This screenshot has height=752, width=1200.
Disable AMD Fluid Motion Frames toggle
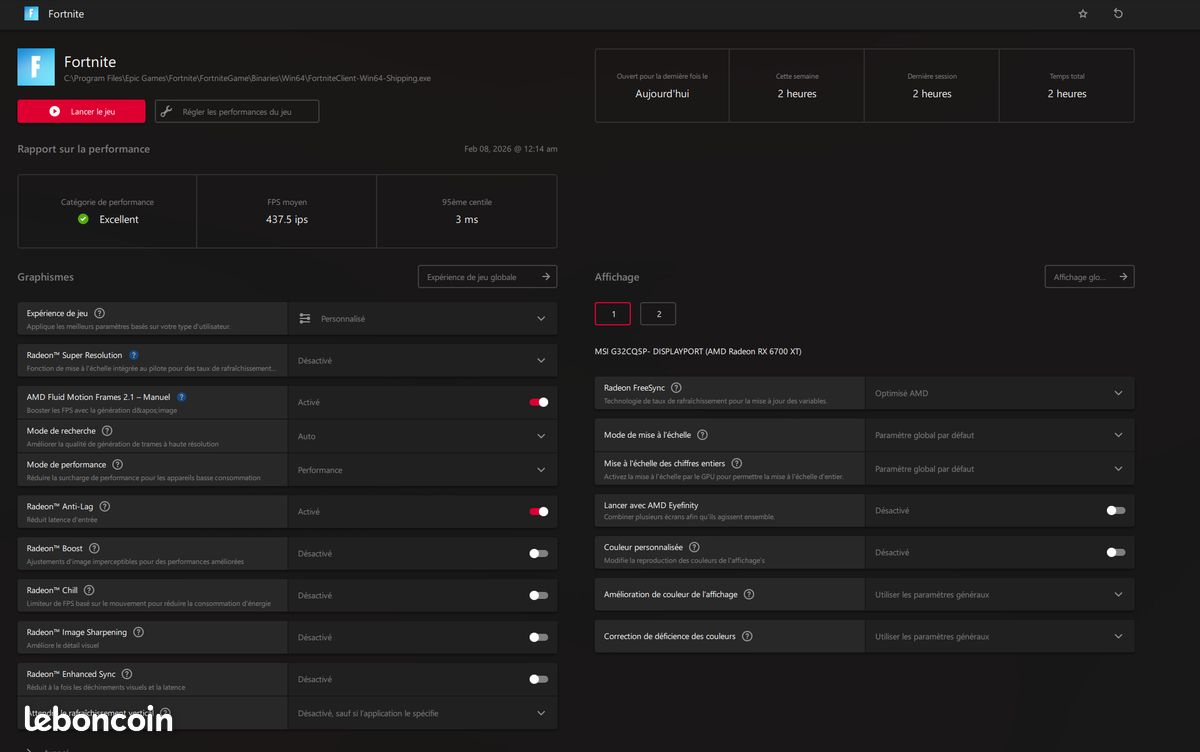coord(539,402)
